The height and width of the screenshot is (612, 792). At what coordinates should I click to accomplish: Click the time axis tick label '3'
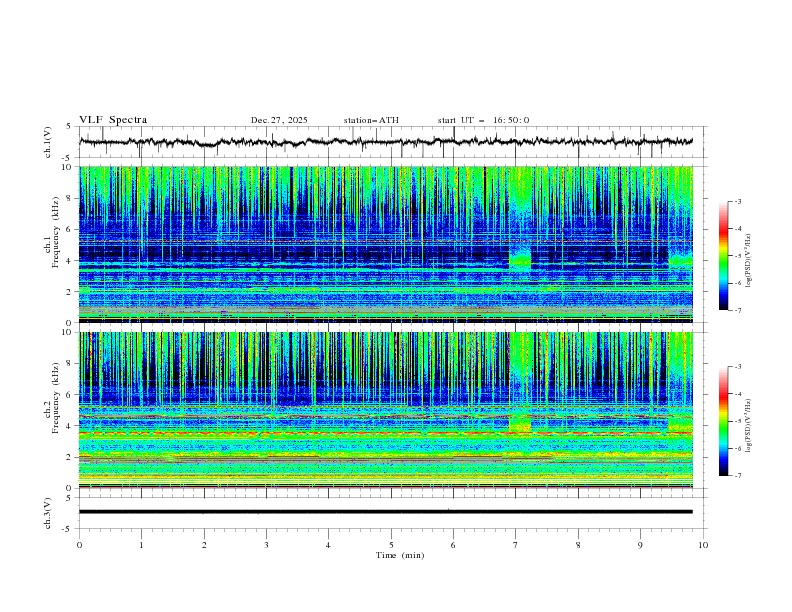tap(266, 545)
